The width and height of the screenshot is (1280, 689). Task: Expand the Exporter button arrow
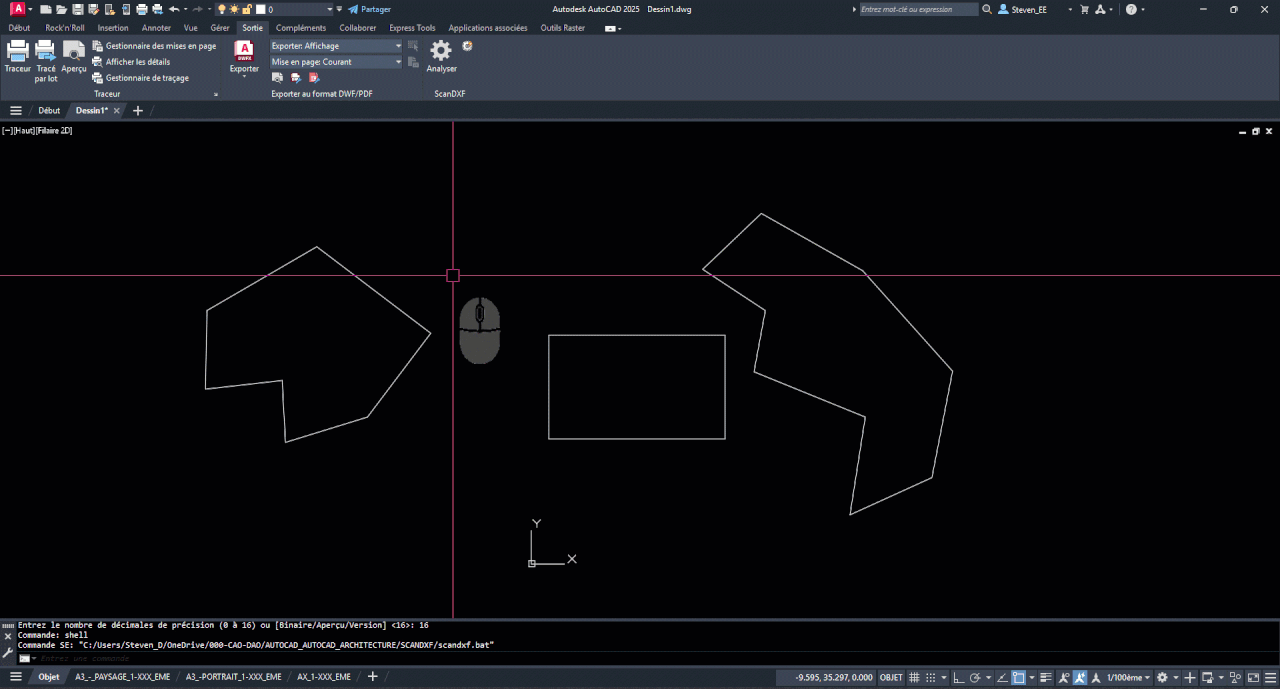244,77
